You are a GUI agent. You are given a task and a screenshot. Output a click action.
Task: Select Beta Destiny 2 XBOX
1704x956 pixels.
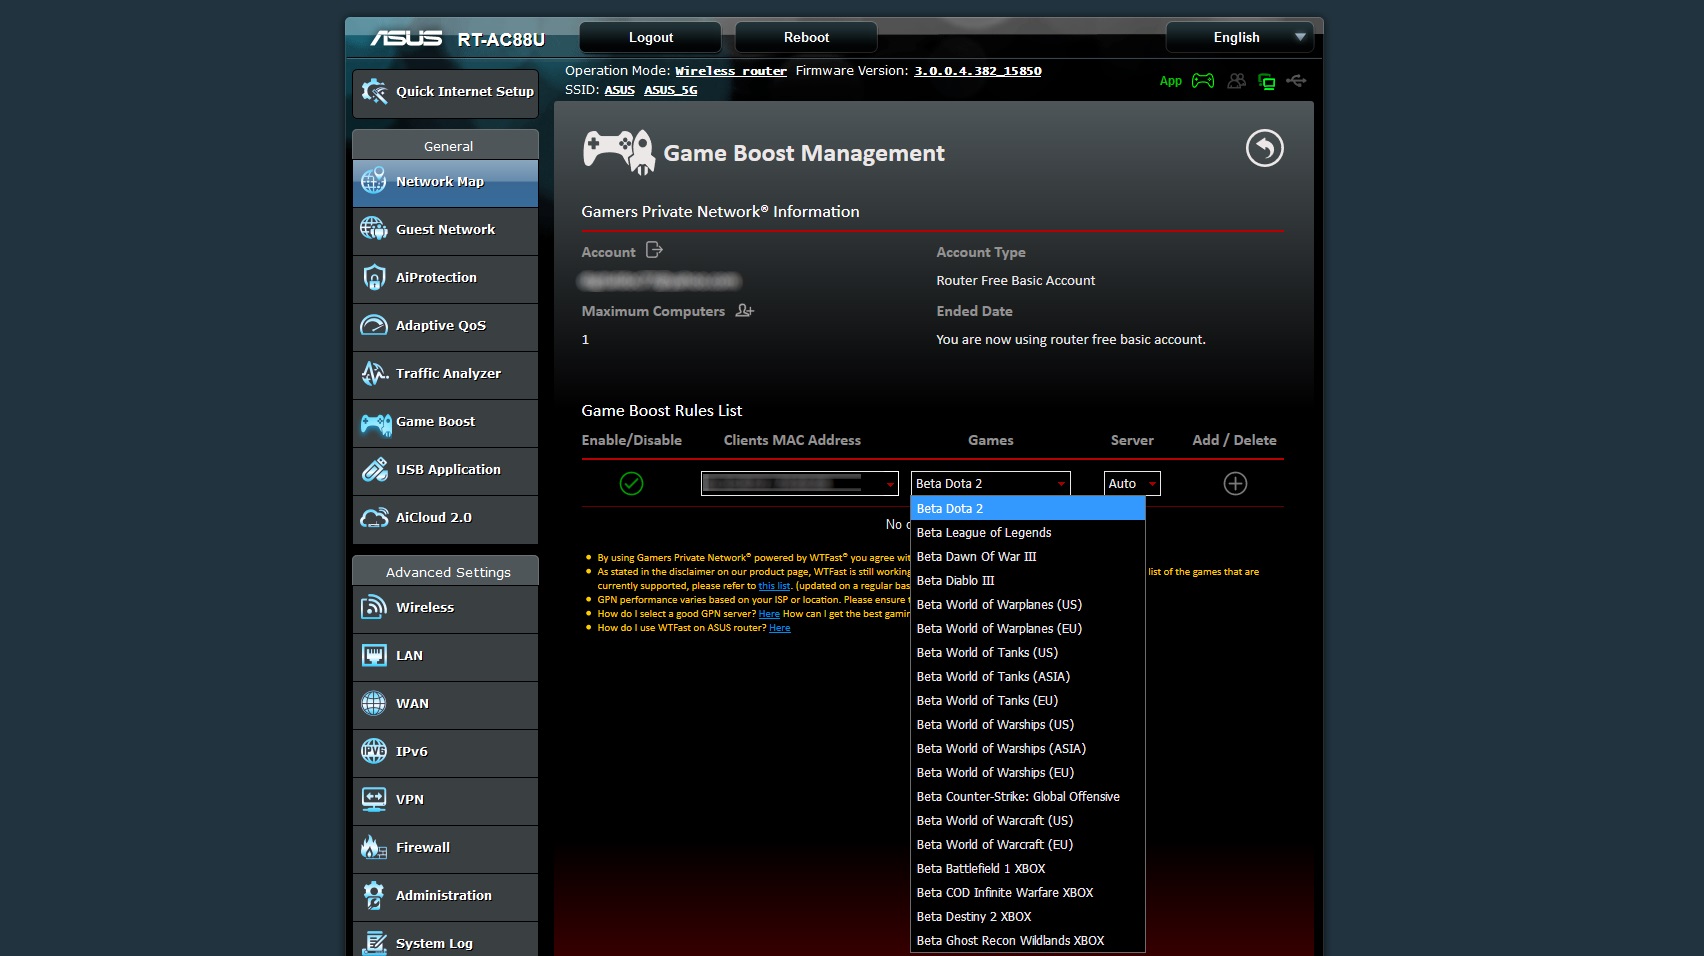pos(1028,917)
